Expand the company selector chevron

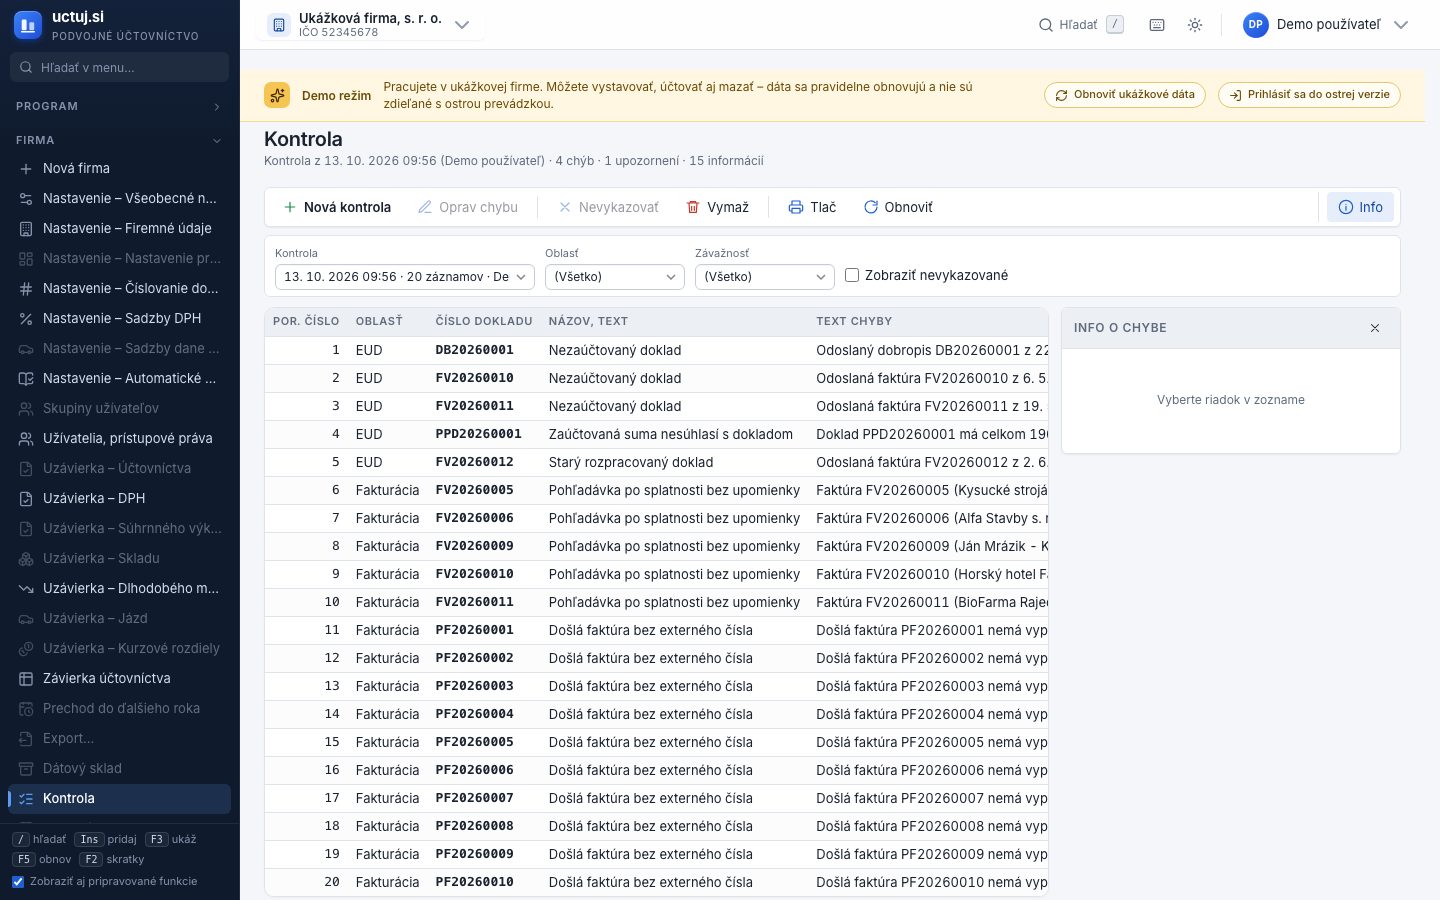462,25
